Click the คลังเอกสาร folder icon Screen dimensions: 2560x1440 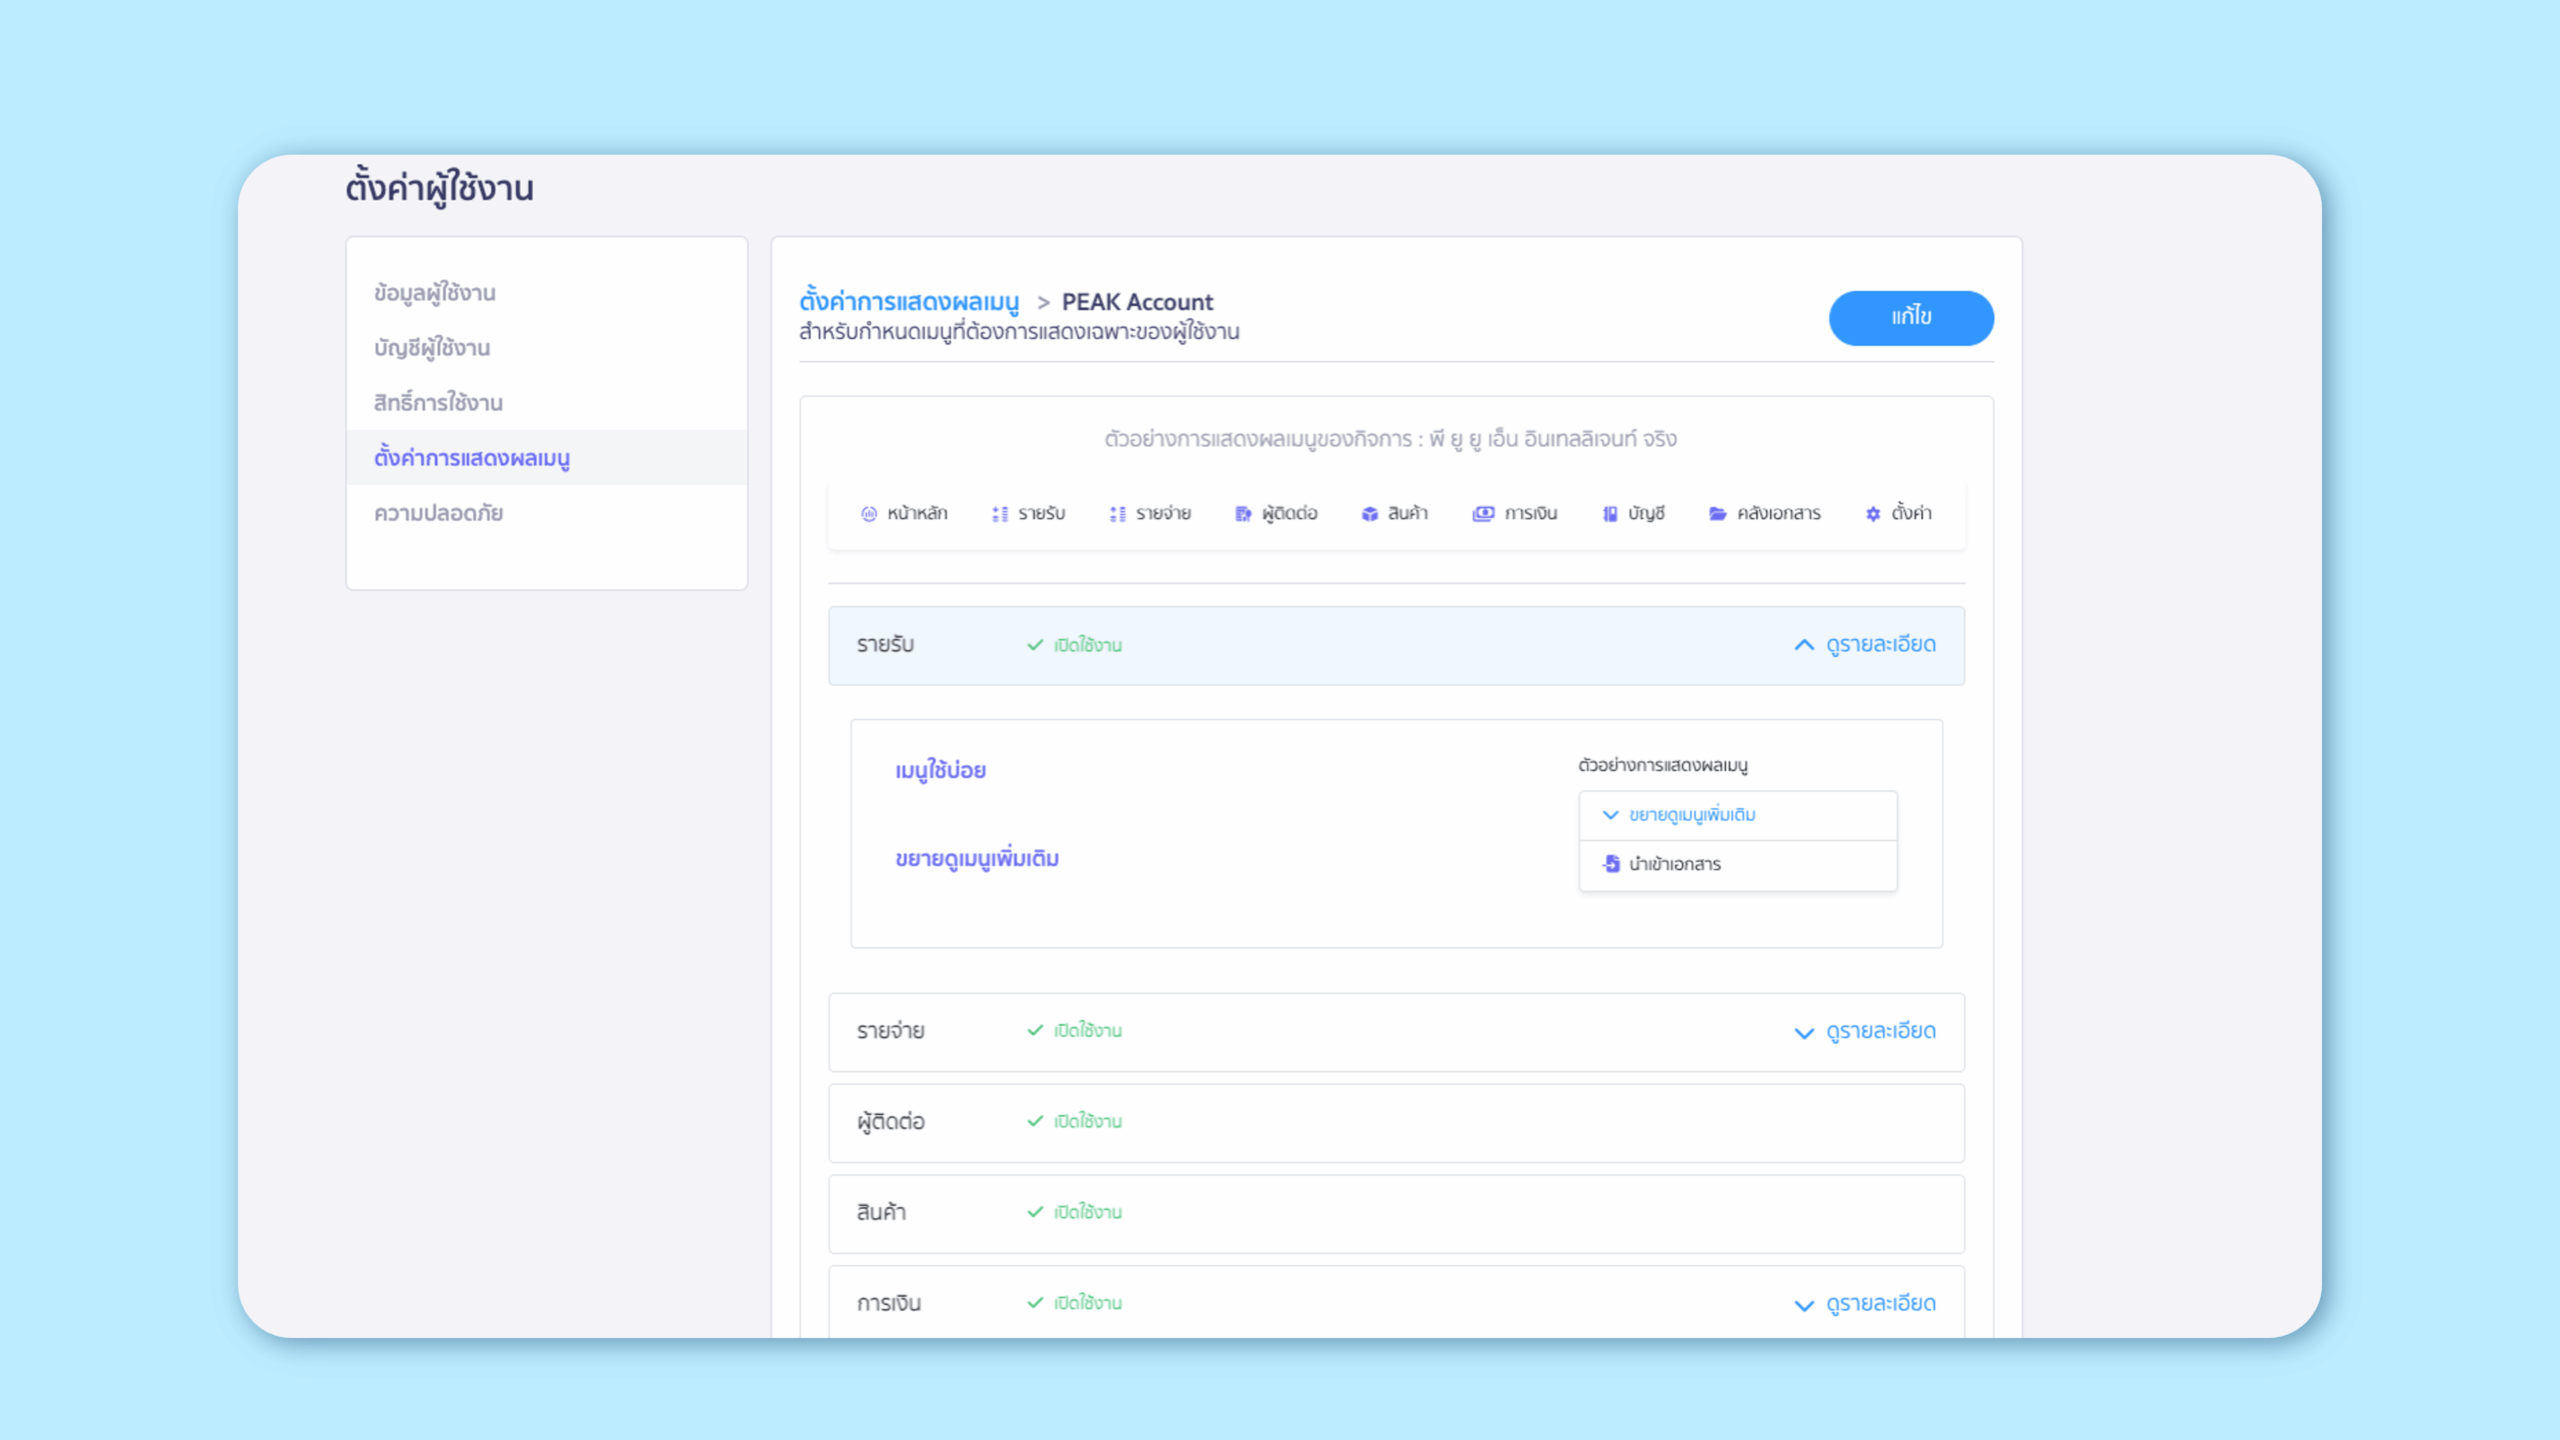point(1717,513)
